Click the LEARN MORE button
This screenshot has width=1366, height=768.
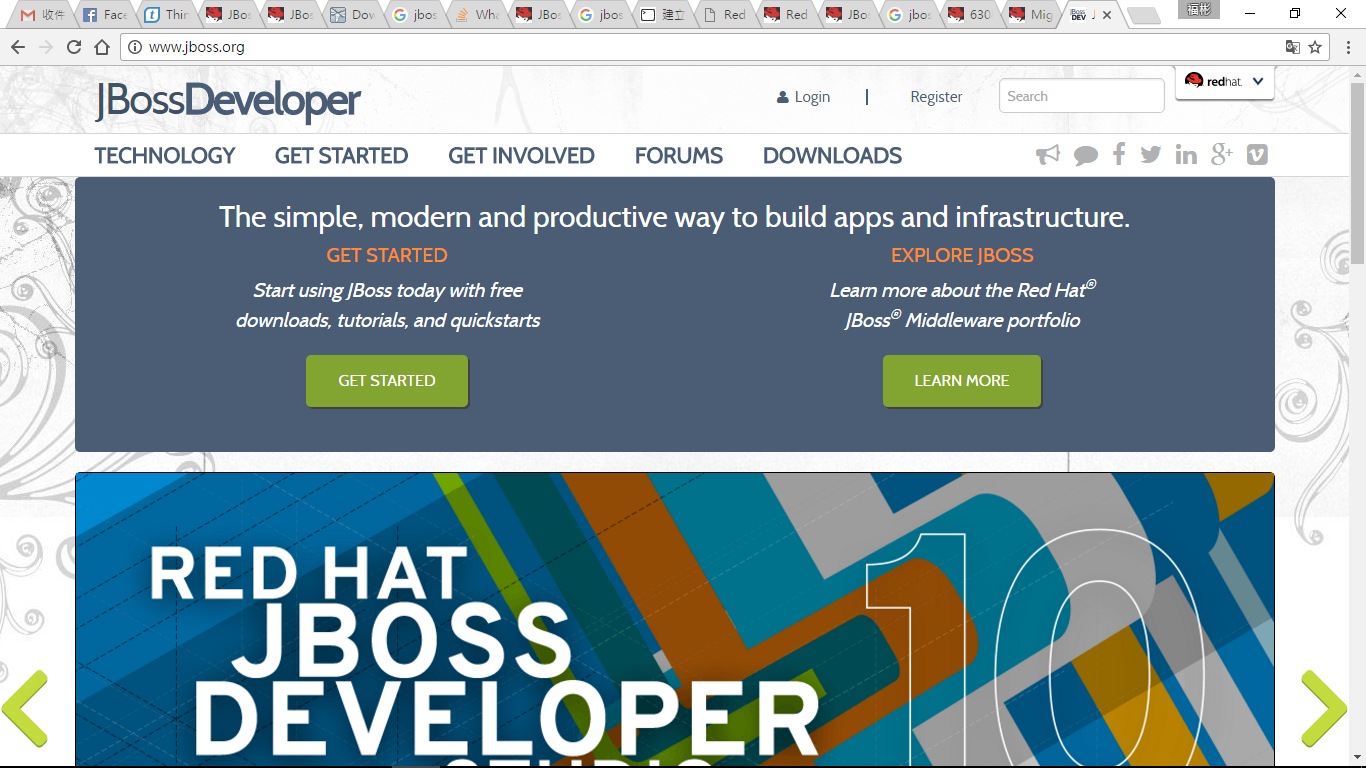tap(962, 381)
